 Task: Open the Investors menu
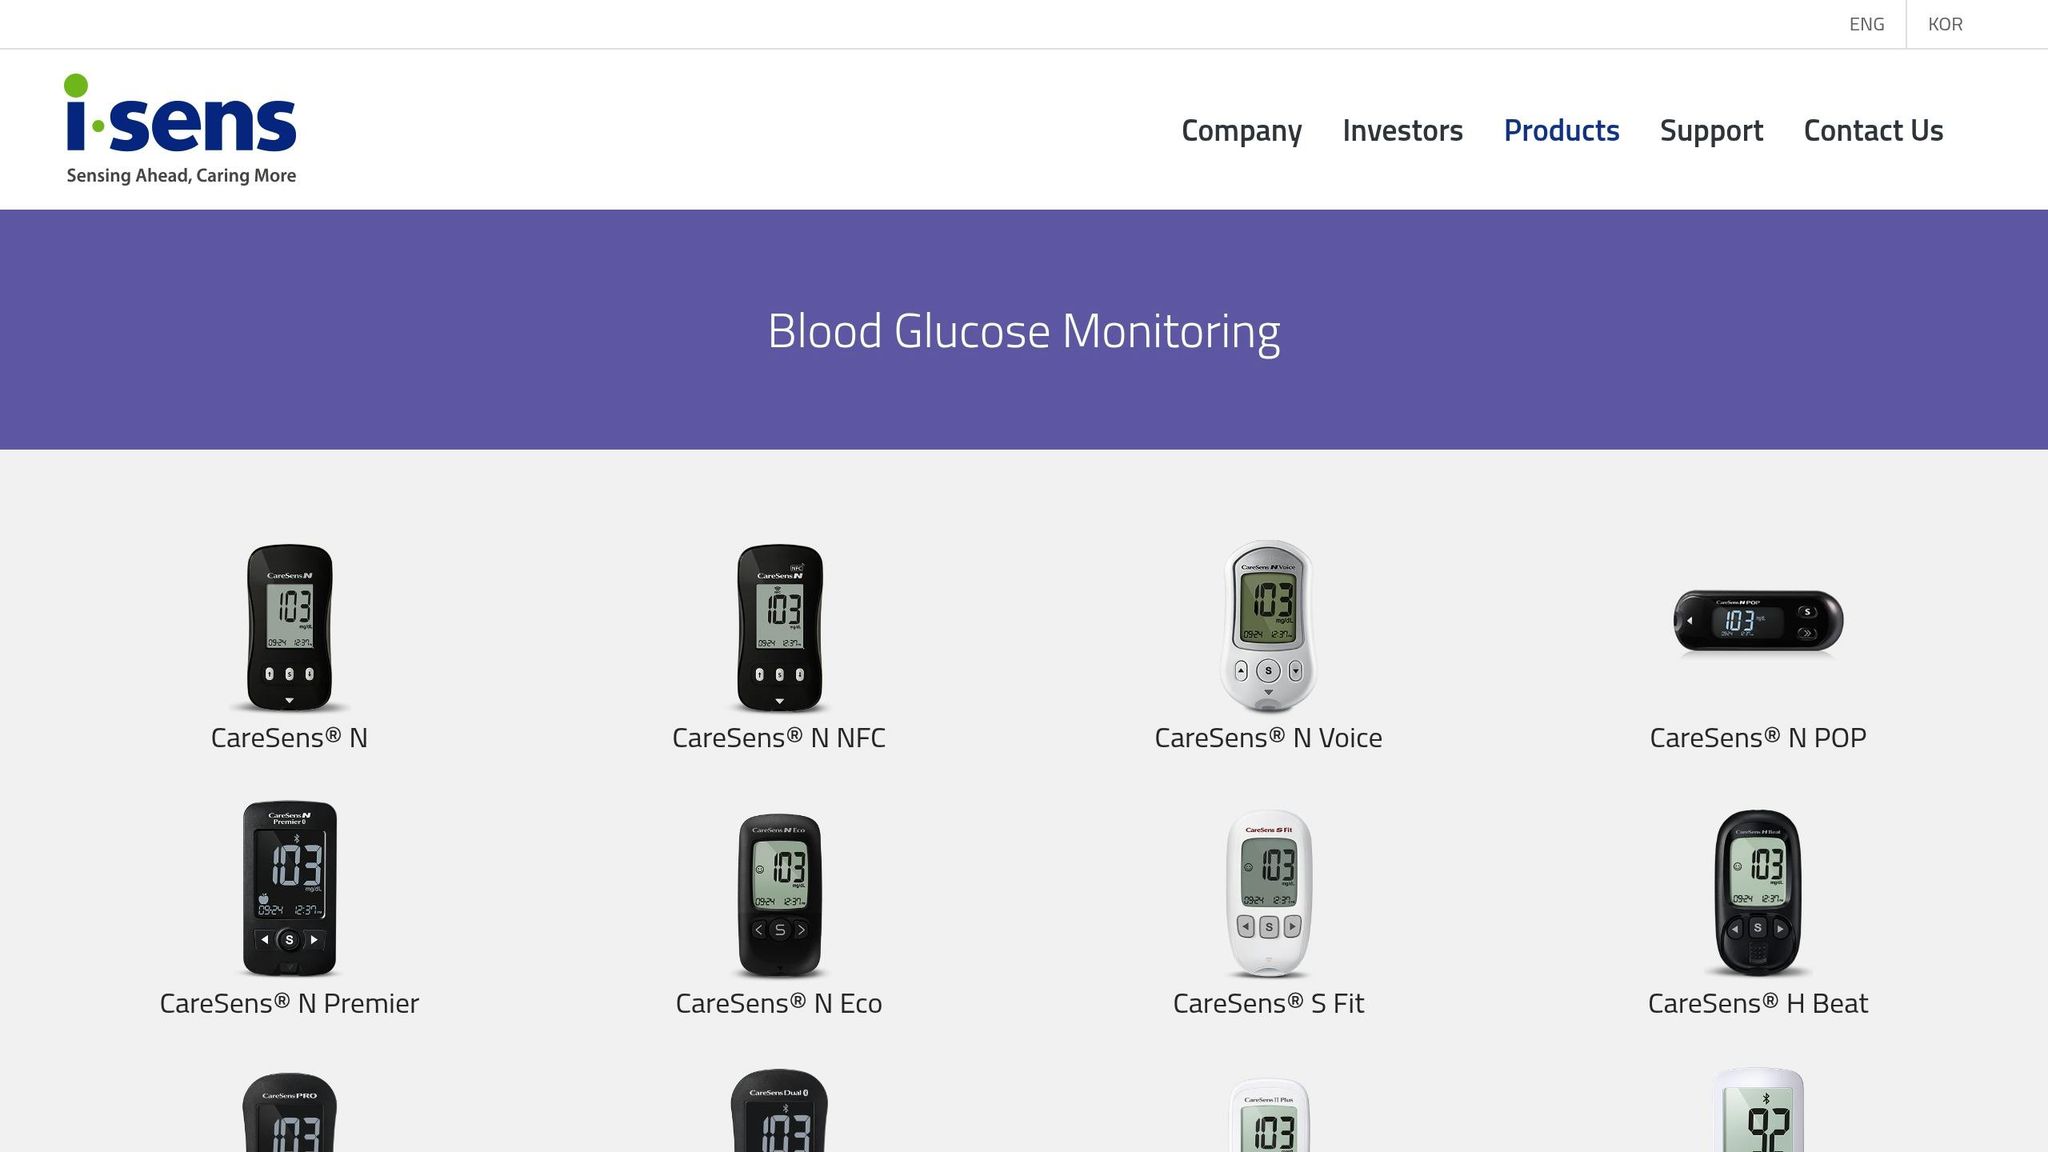pos(1402,130)
